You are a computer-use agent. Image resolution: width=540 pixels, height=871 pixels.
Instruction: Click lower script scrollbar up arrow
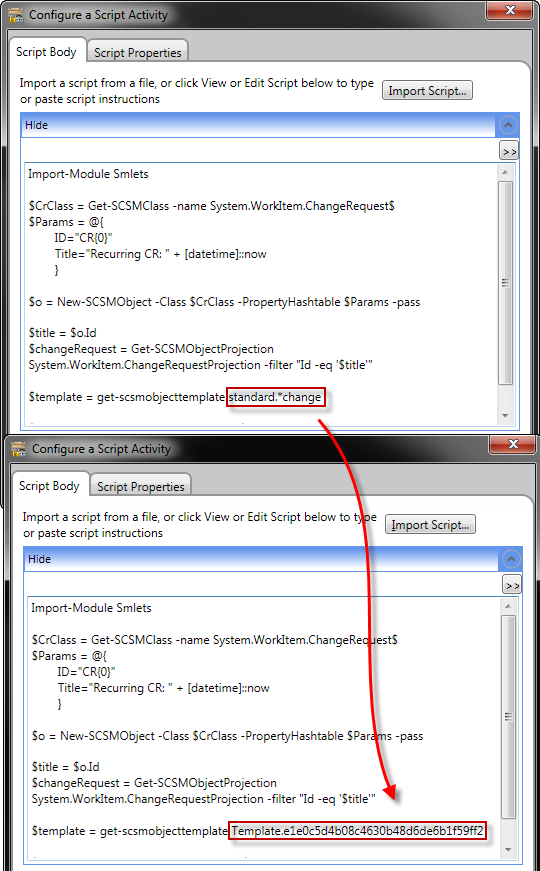pos(508,605)
